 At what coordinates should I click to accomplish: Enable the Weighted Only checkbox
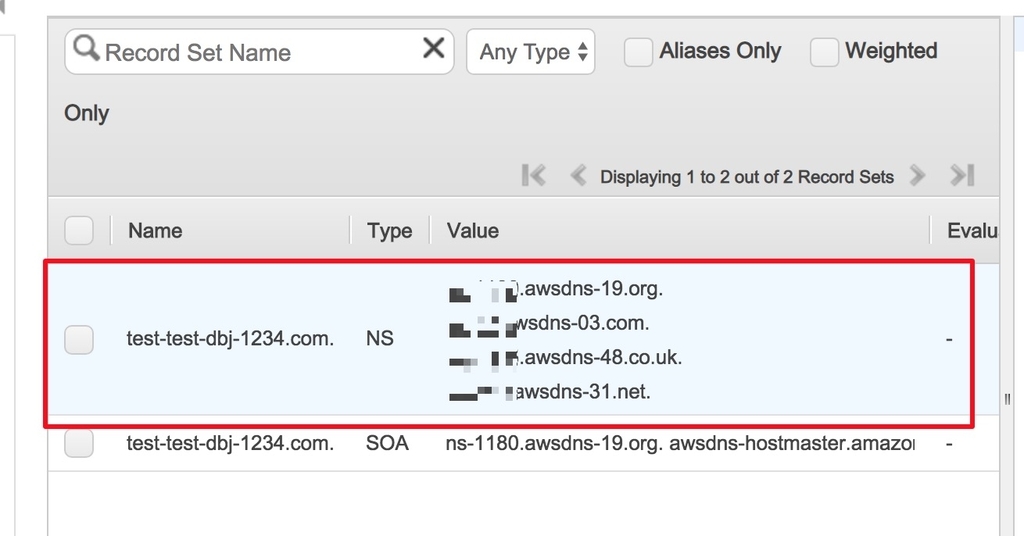[824, 52]
